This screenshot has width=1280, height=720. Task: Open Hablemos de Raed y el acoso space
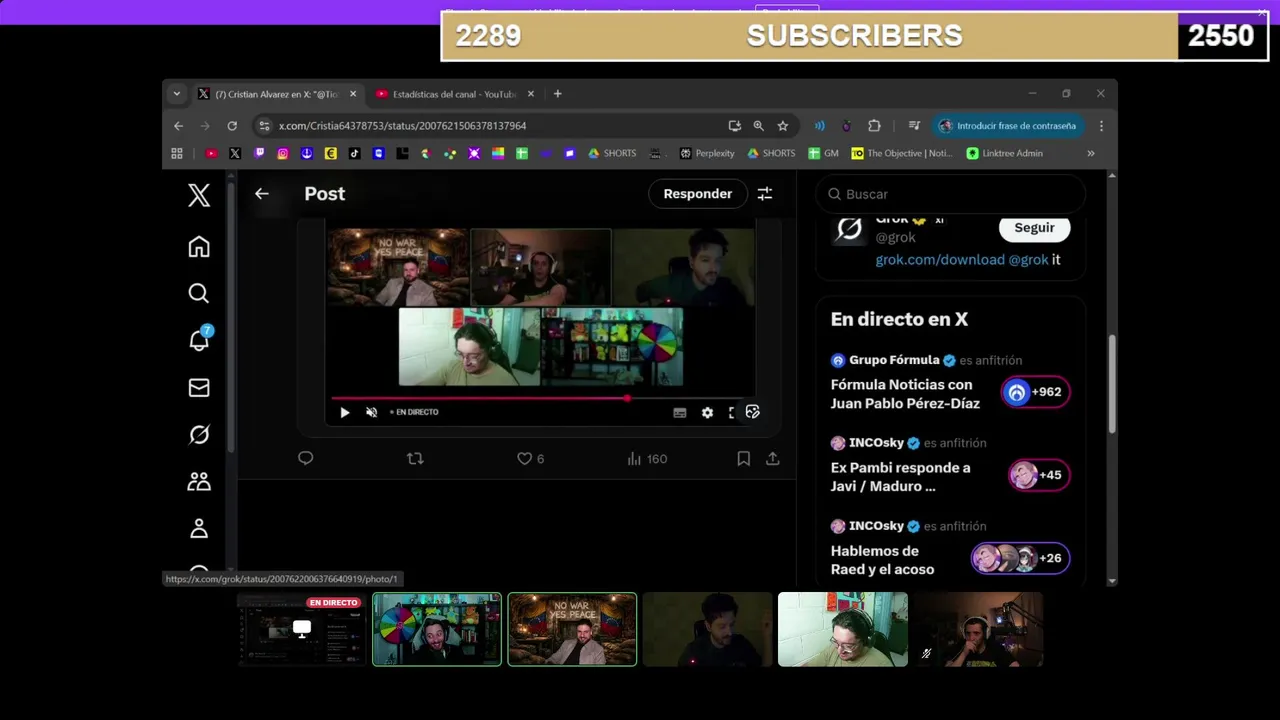[x=882, y=560]
